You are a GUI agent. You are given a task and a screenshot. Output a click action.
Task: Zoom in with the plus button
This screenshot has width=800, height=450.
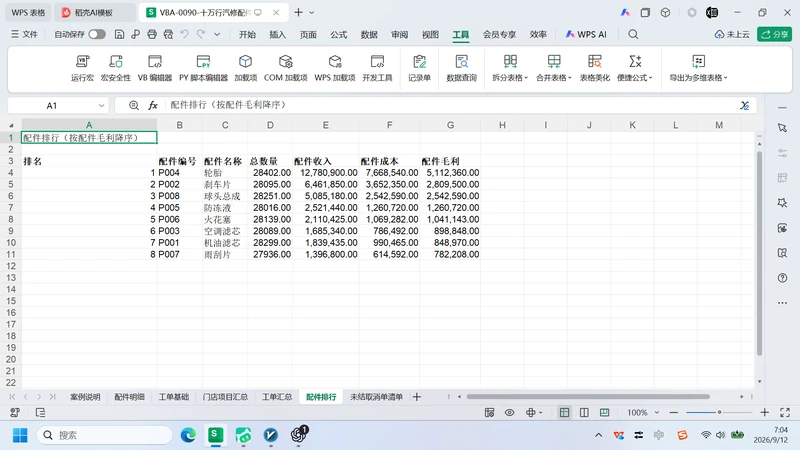coord(764,412)
